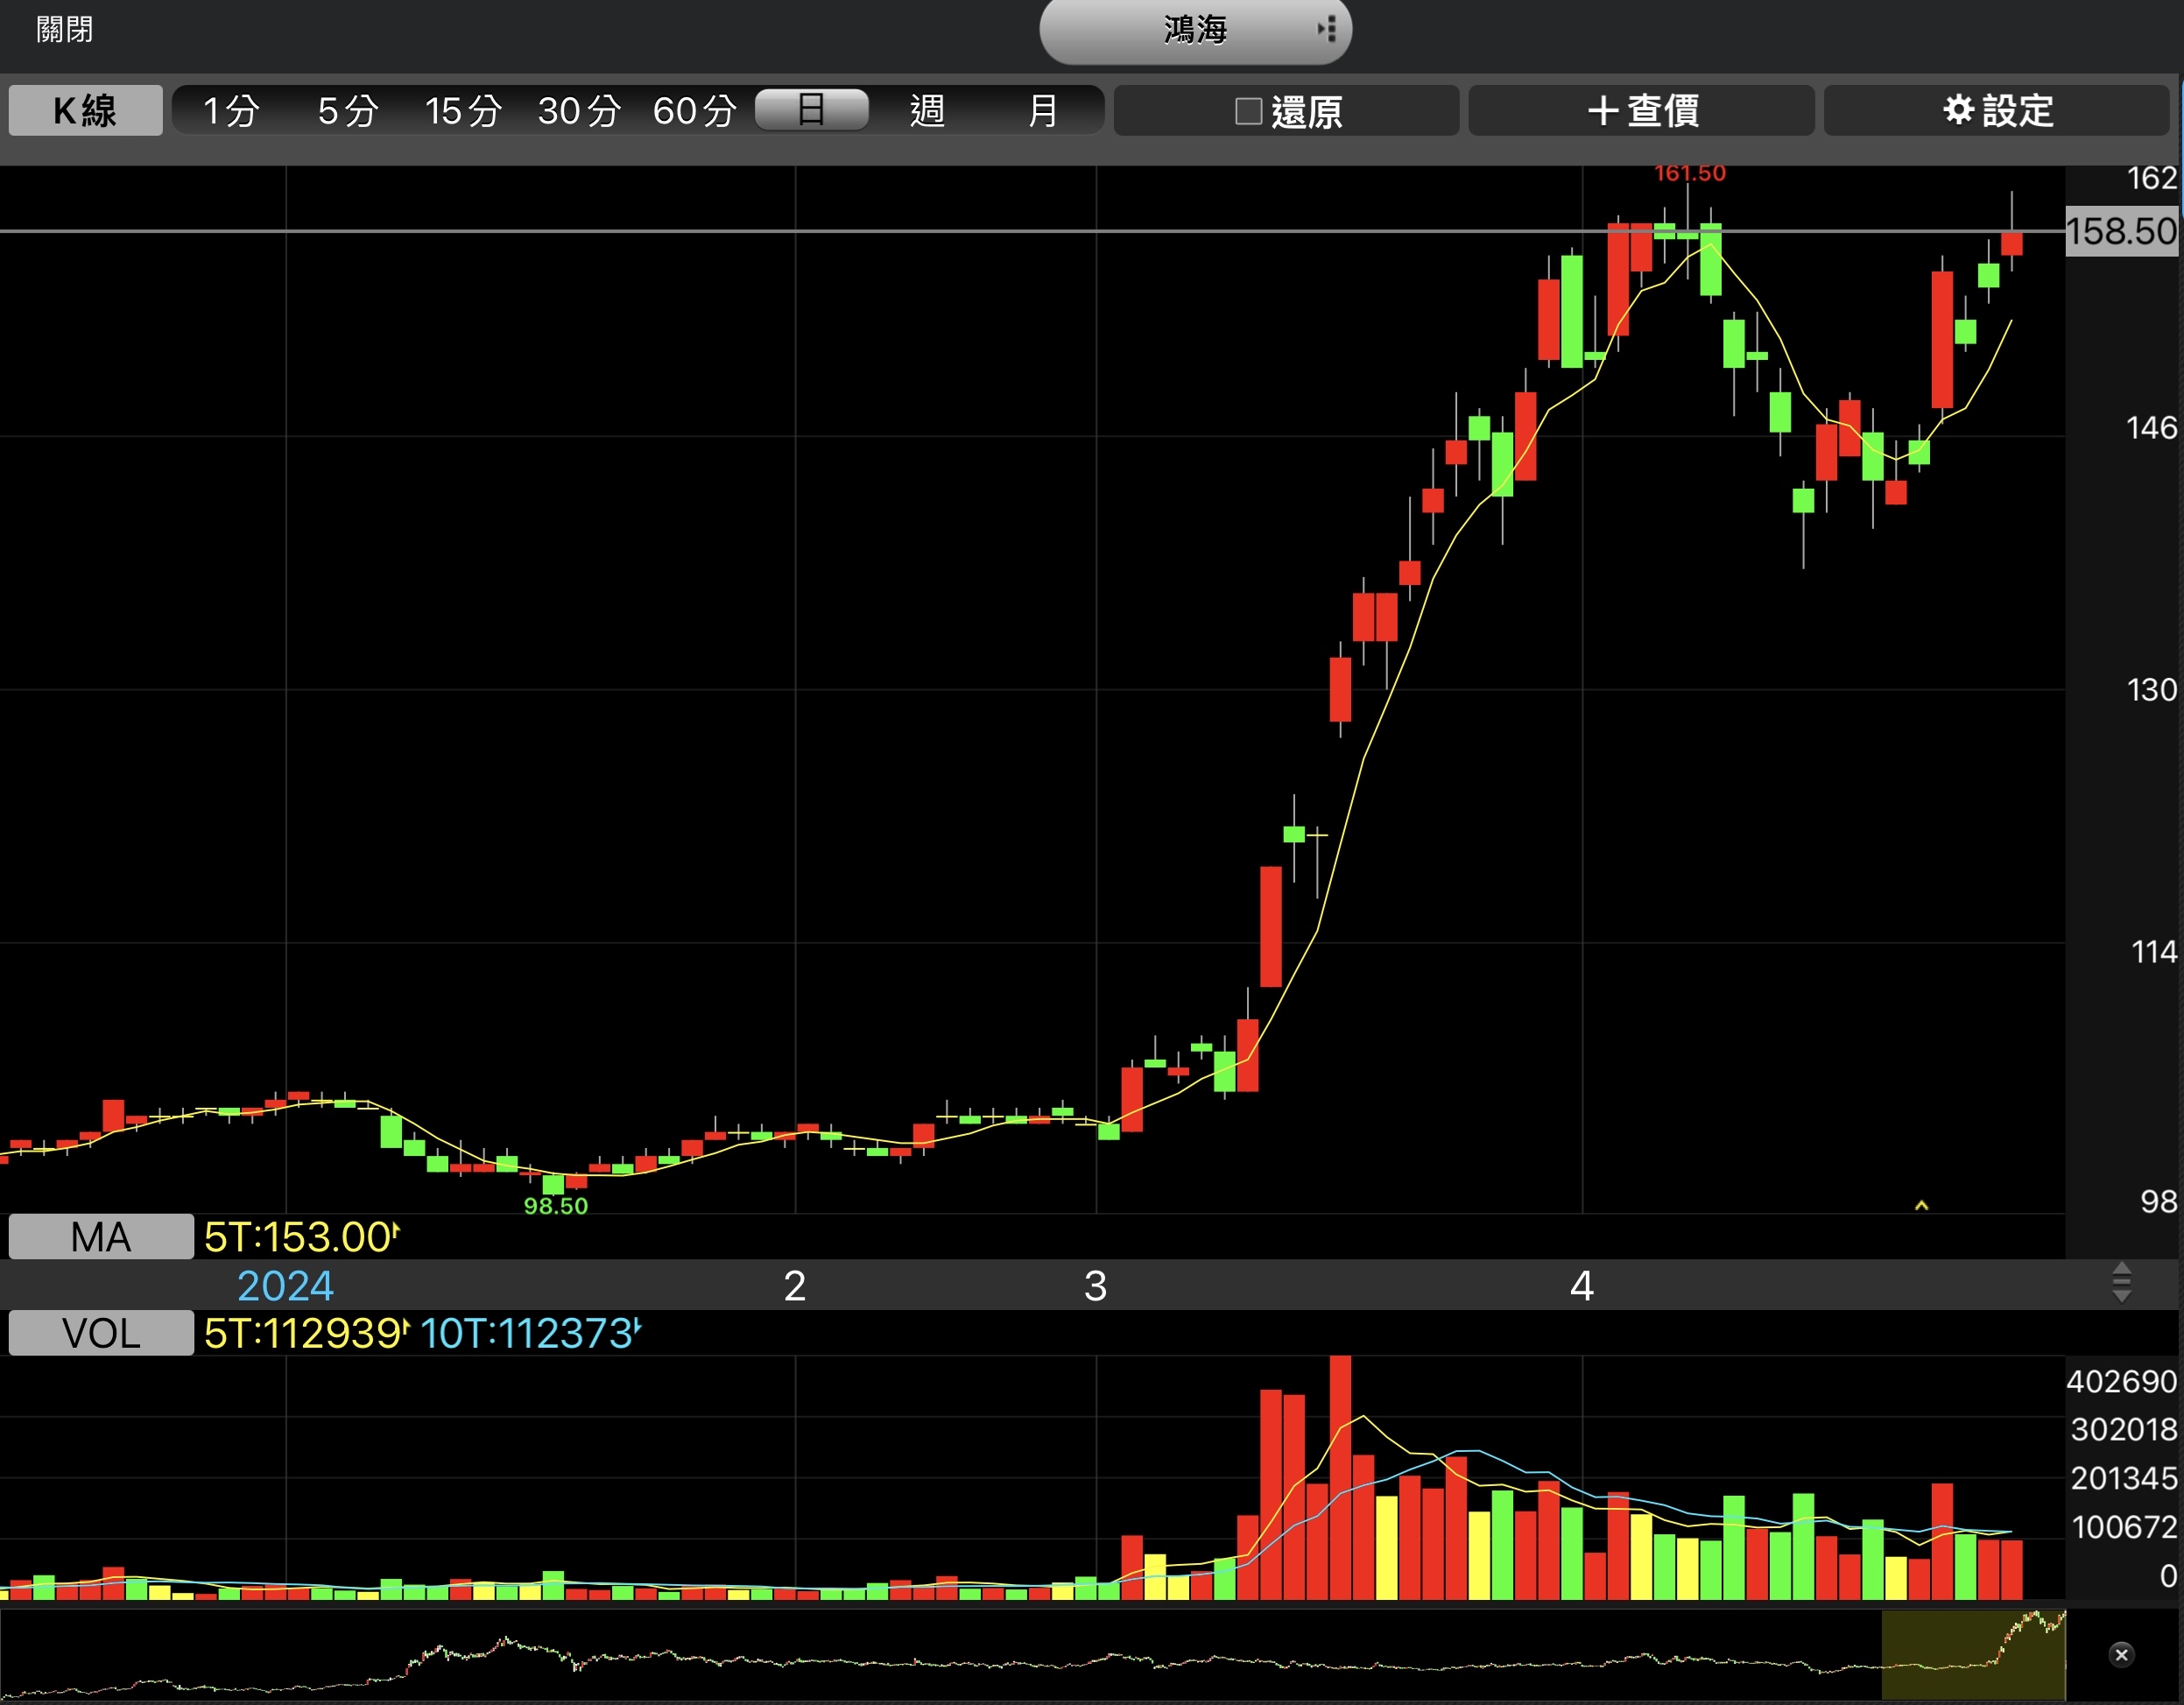Close the mini overview chart panel
This screenshot has height=1705, width=2184.
2121,1655
